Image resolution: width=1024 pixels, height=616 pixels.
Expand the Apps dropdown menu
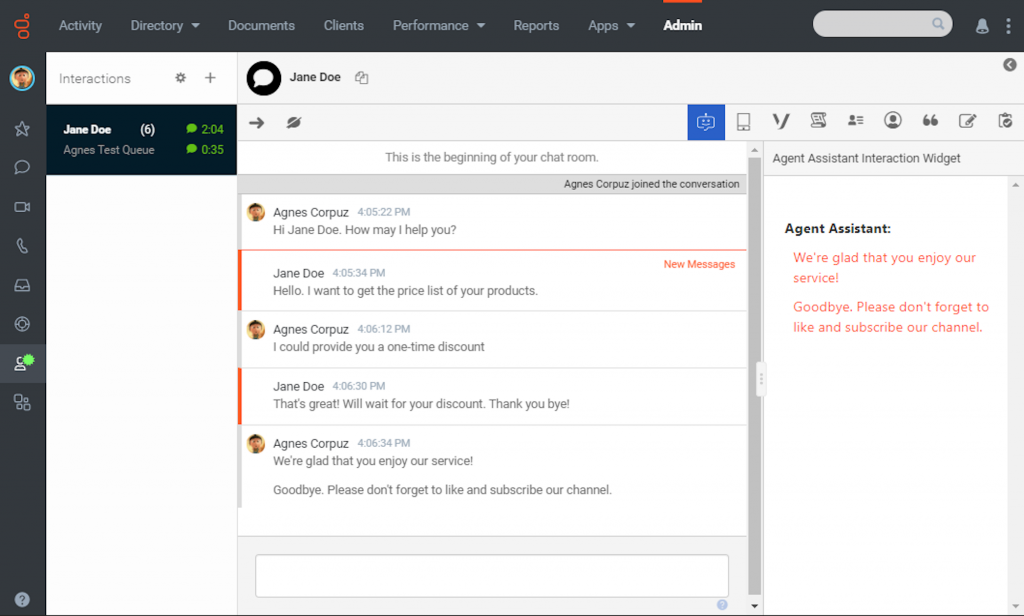[611, 25]
